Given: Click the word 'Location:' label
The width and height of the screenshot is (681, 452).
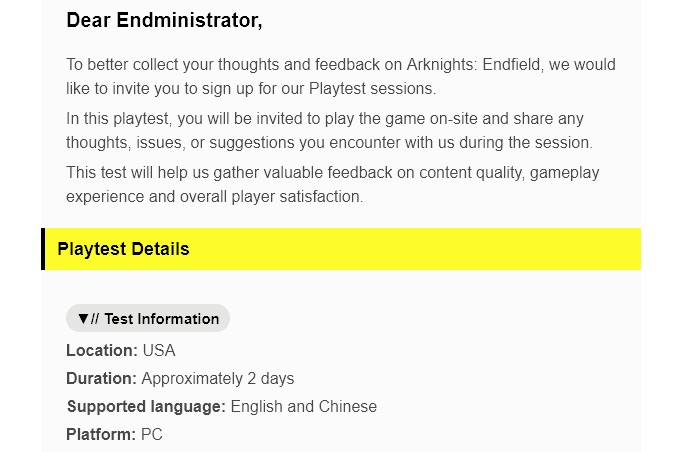Looking at the screenshot, I should pos(102,350).
